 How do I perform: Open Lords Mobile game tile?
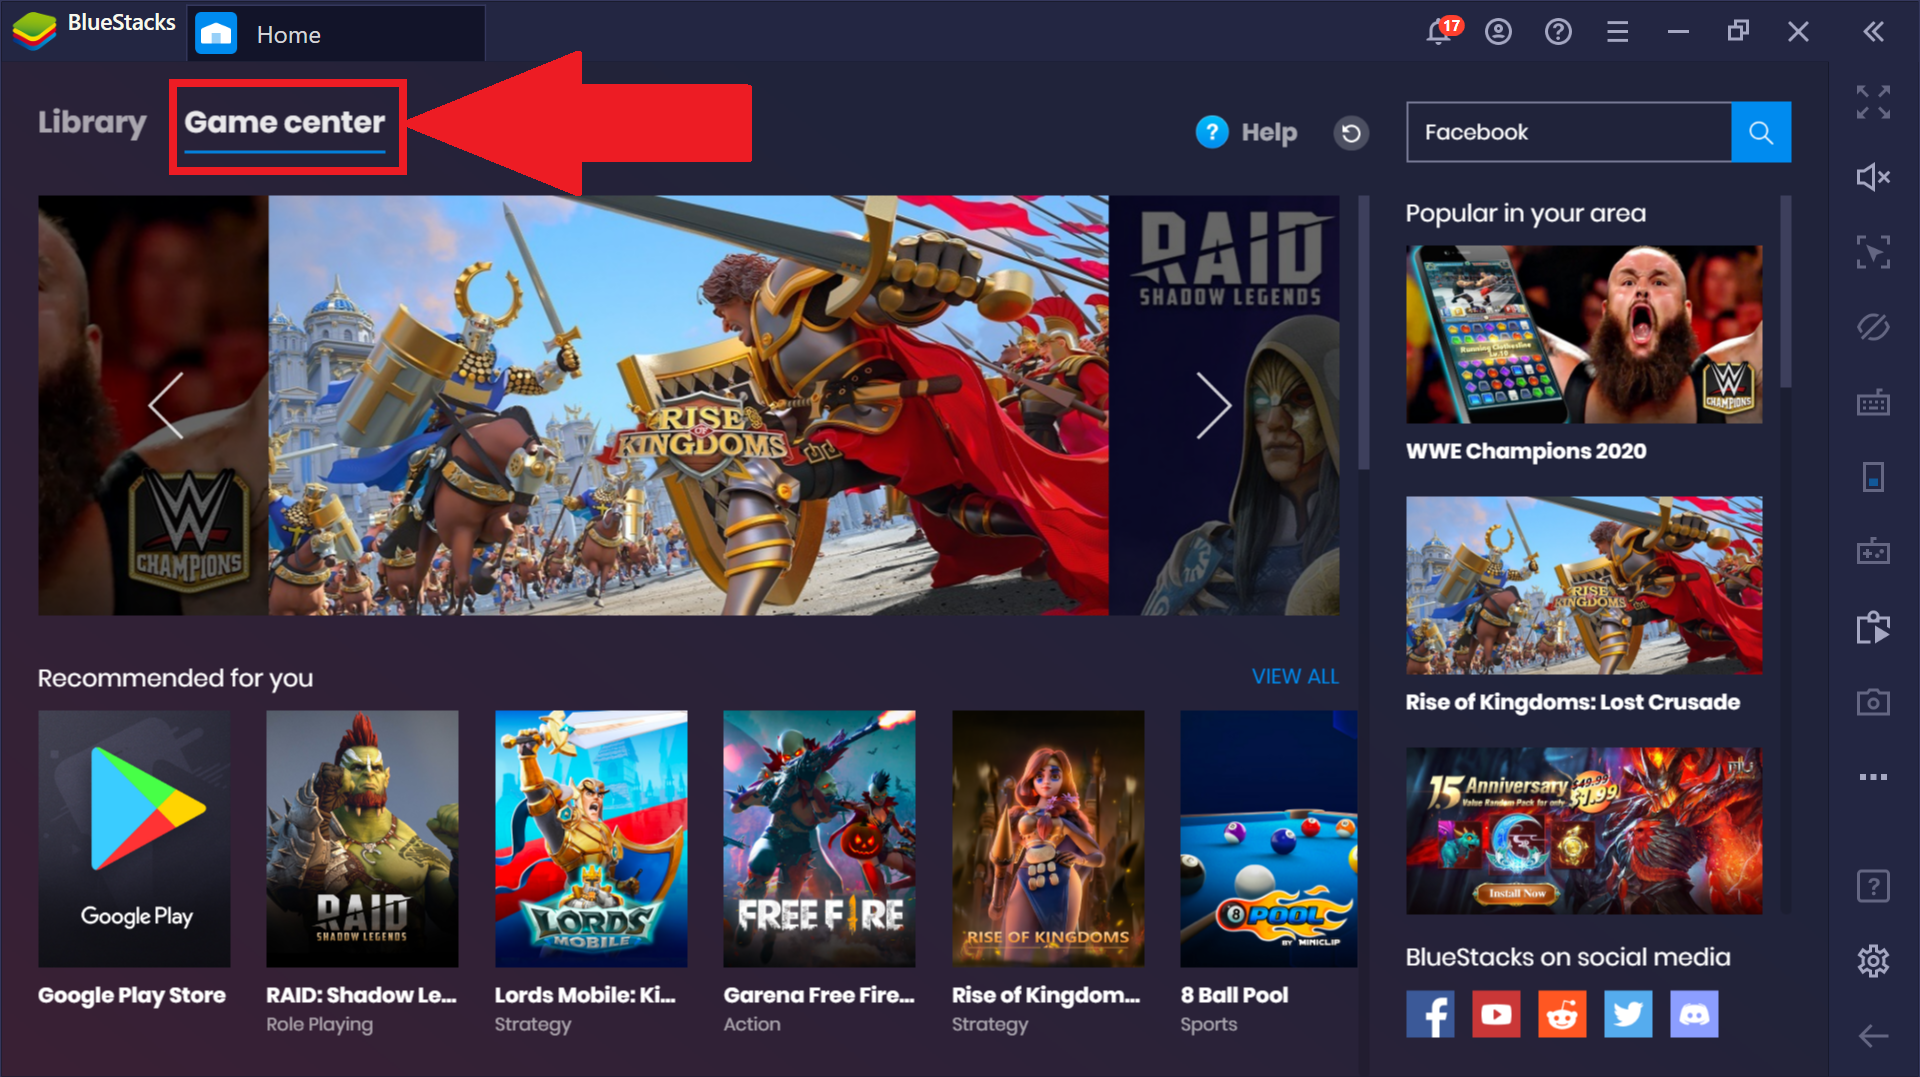point(591,838)
